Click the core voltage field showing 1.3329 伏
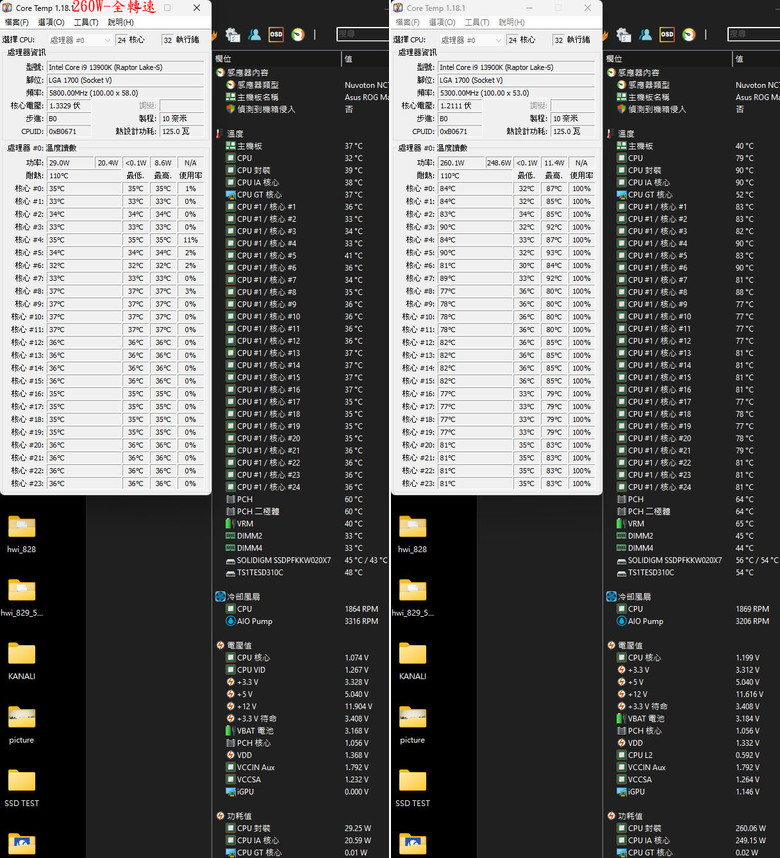 pyautogui.click(x=68, y=106)
